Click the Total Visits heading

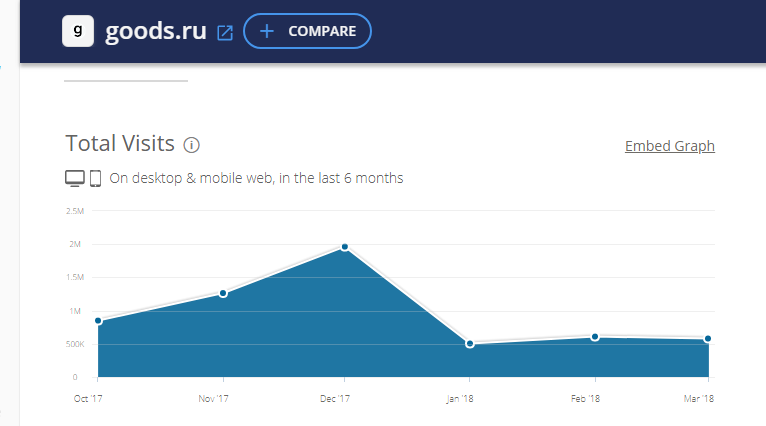click(x=120, y=144)
